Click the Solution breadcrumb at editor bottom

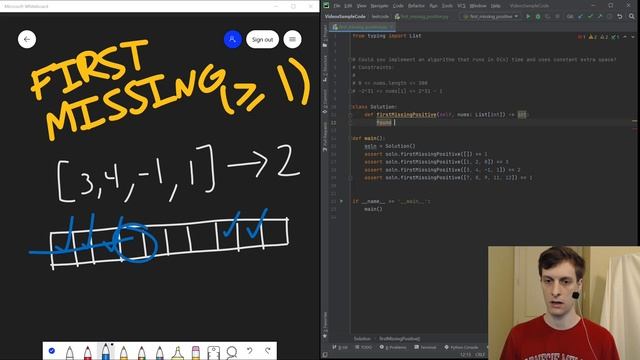362,339
